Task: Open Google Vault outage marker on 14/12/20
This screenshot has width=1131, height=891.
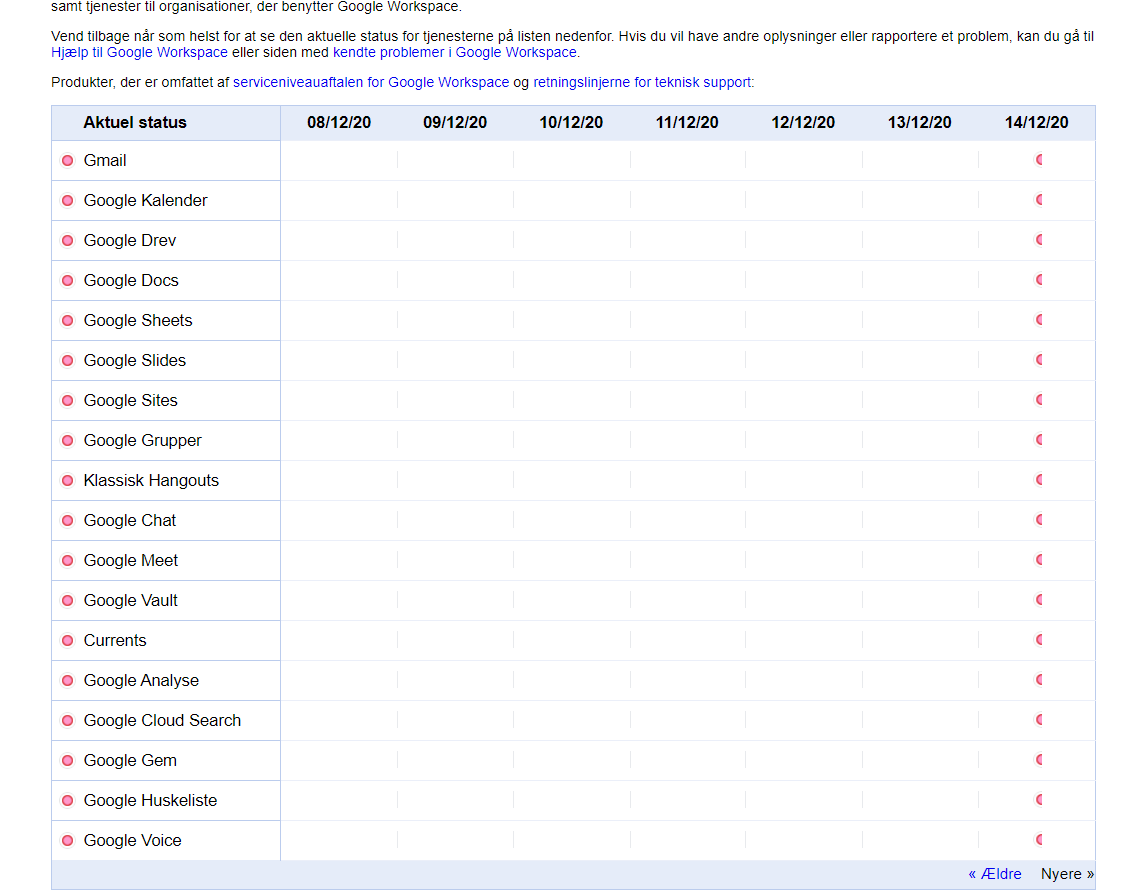Action: pos(1039,600)
